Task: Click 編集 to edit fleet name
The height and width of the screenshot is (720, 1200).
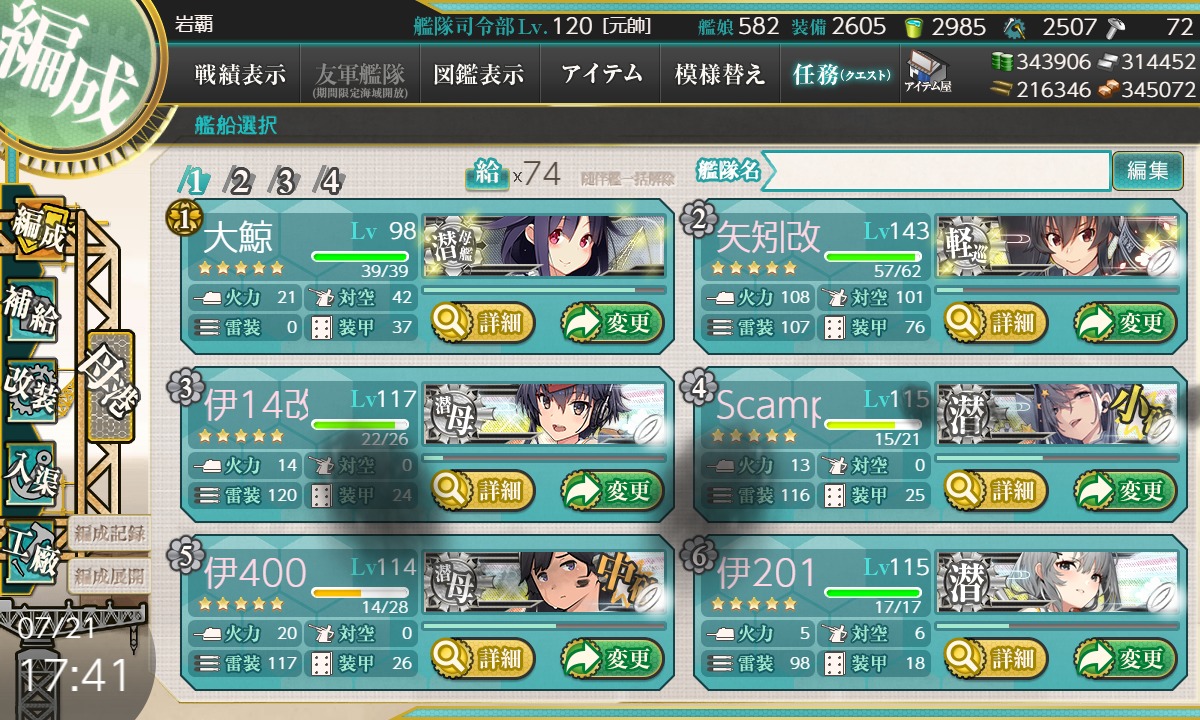Action: coord(1147,171)
